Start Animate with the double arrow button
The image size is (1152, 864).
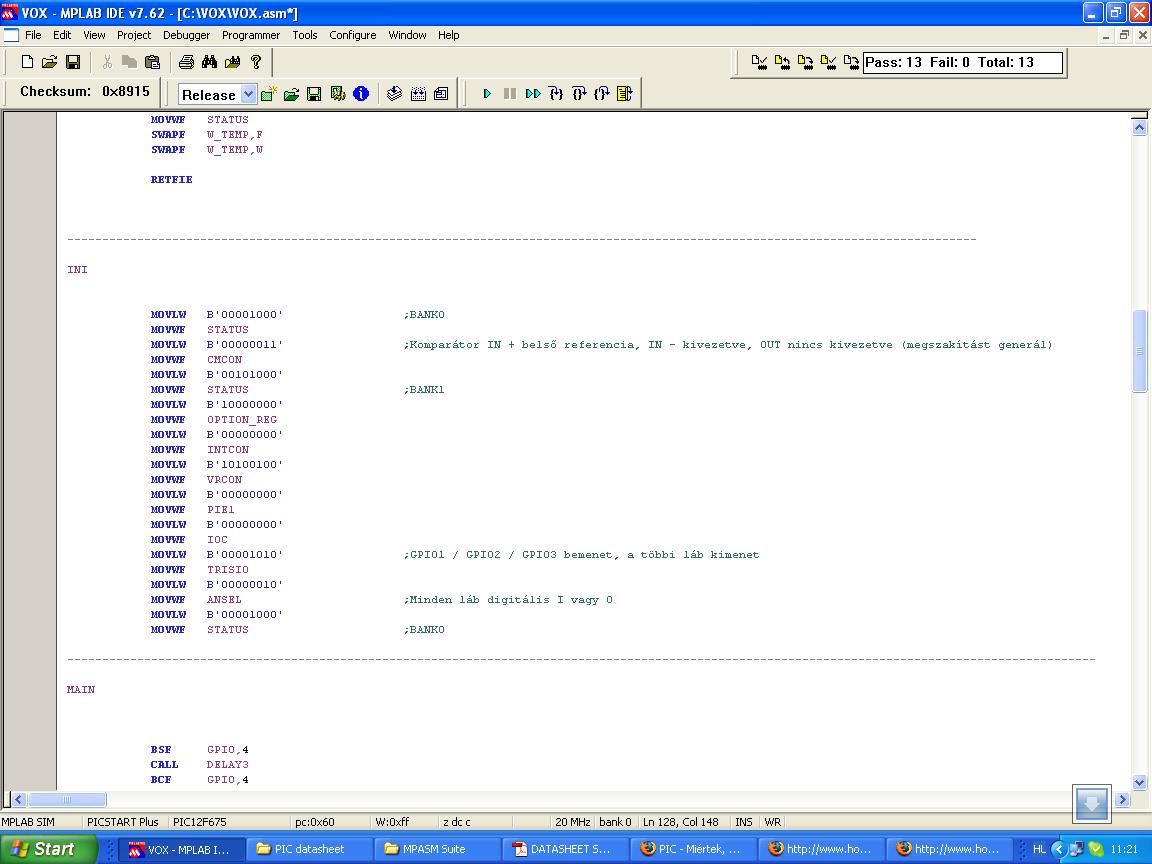tap(533, 93)
